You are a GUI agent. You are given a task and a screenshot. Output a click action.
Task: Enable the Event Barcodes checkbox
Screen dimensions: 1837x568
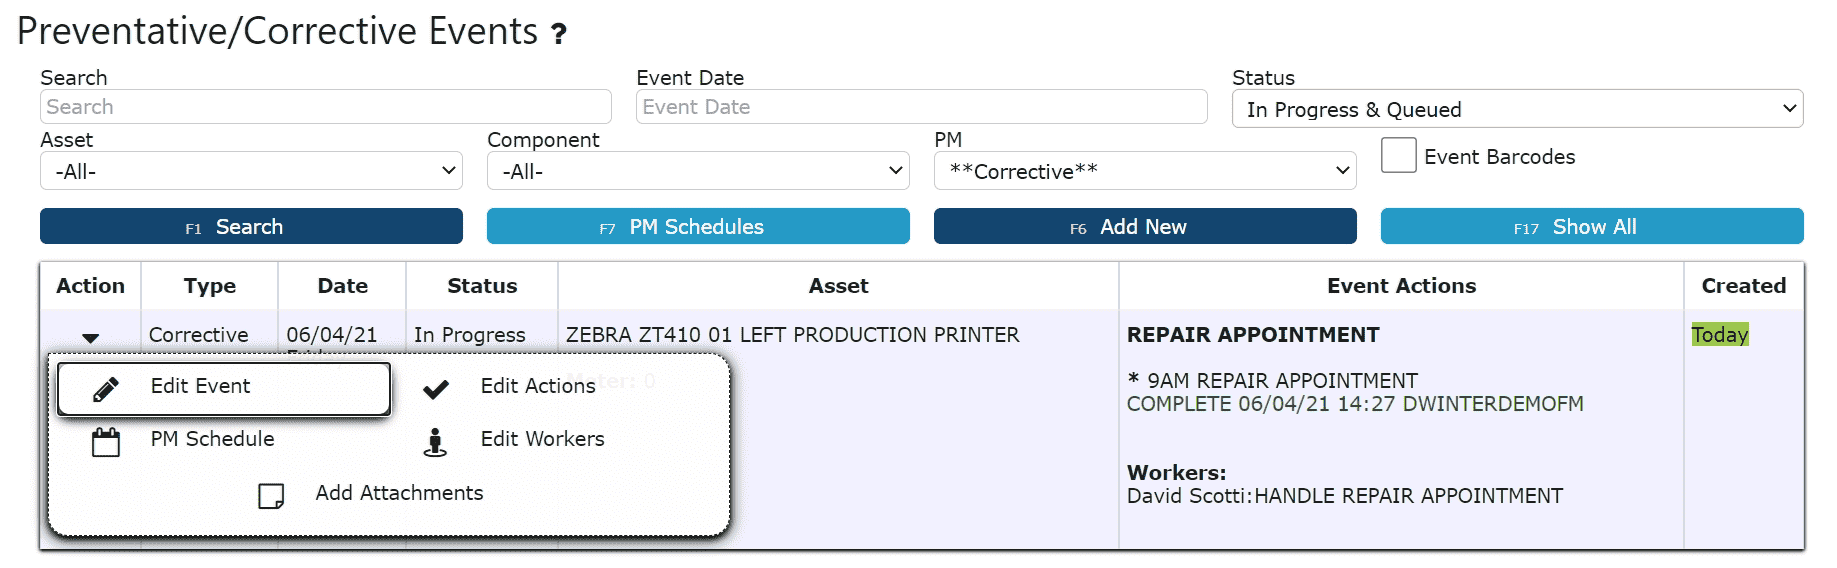(x=1398, y=155)
